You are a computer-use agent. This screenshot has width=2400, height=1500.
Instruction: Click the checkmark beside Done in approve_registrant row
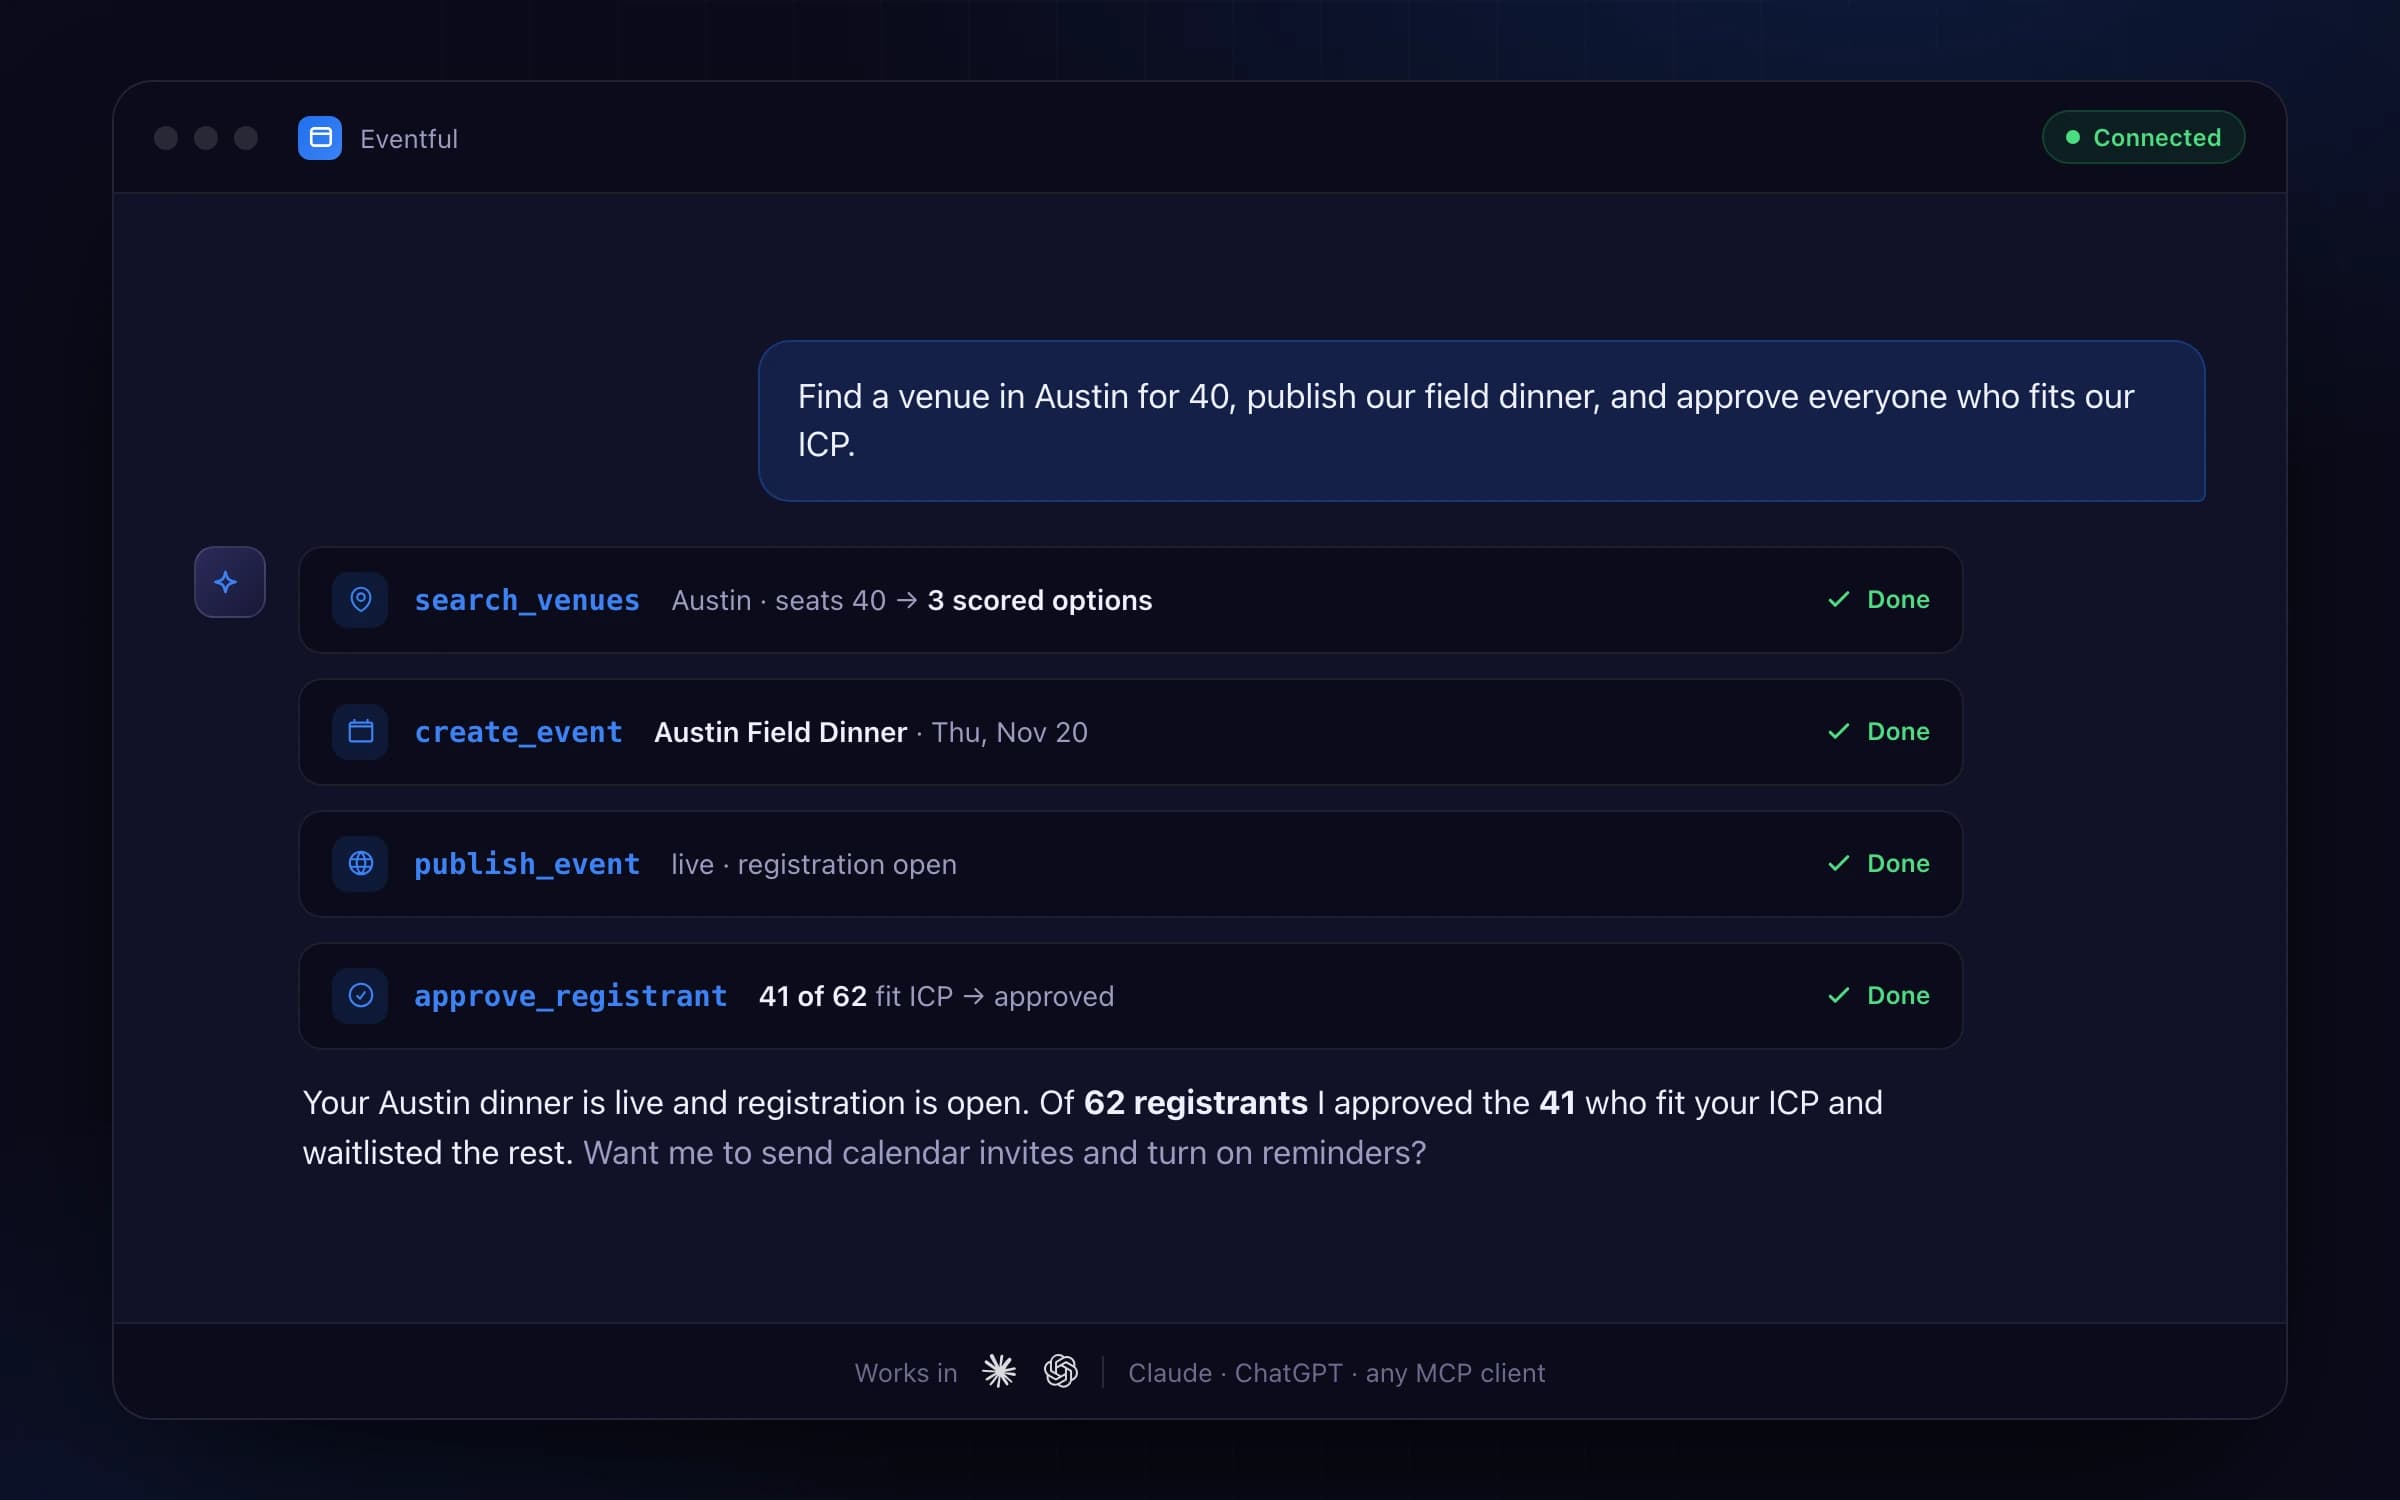click(1838, 996)
